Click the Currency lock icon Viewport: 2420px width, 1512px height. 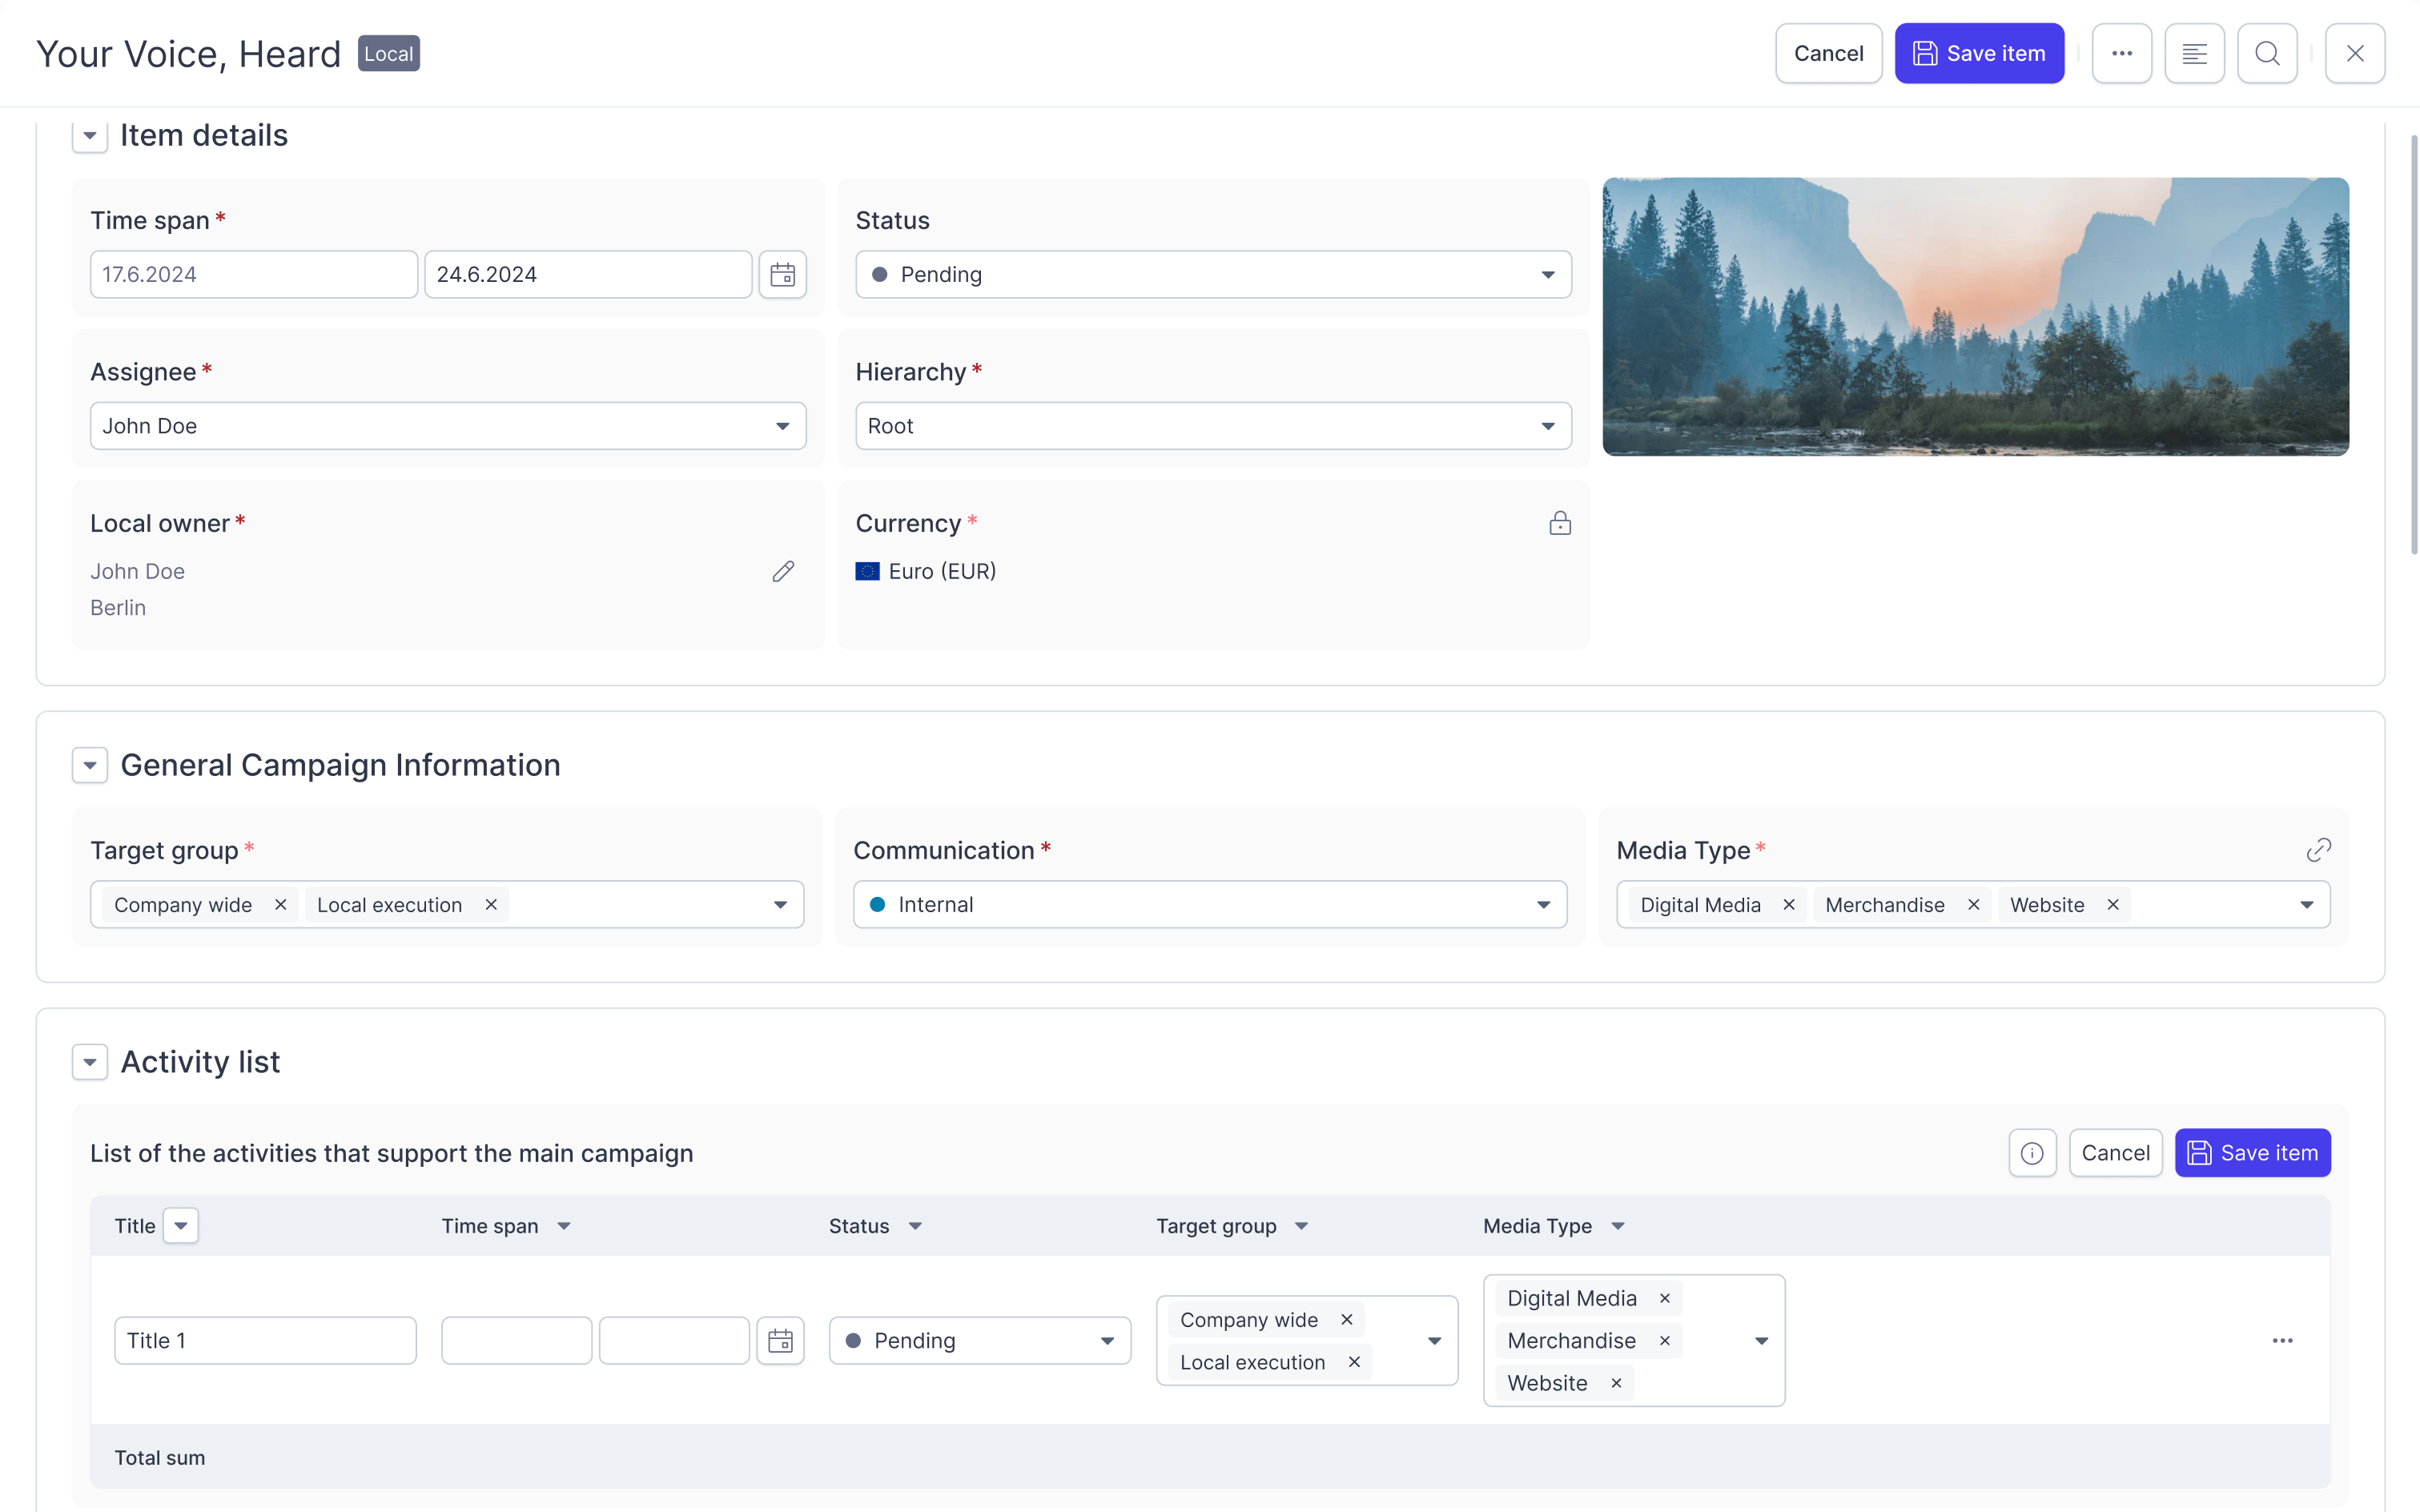tap(1560, 523)
